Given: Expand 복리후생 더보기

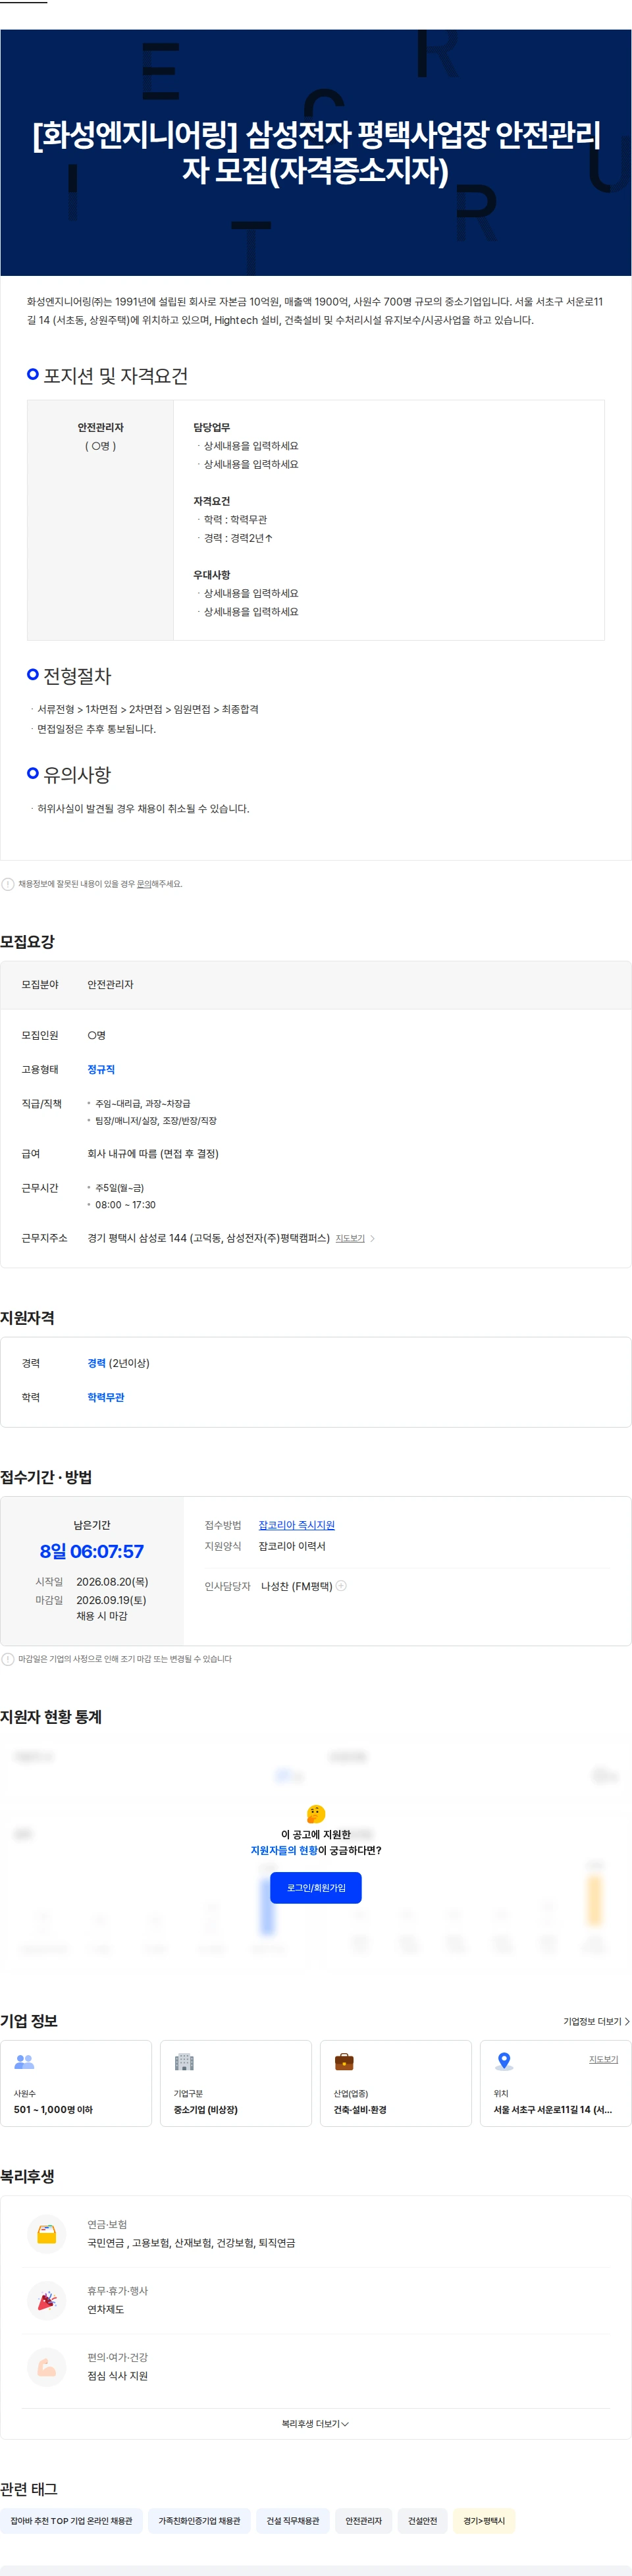Looking at the screenshot, I should (x=316, y=2424).
